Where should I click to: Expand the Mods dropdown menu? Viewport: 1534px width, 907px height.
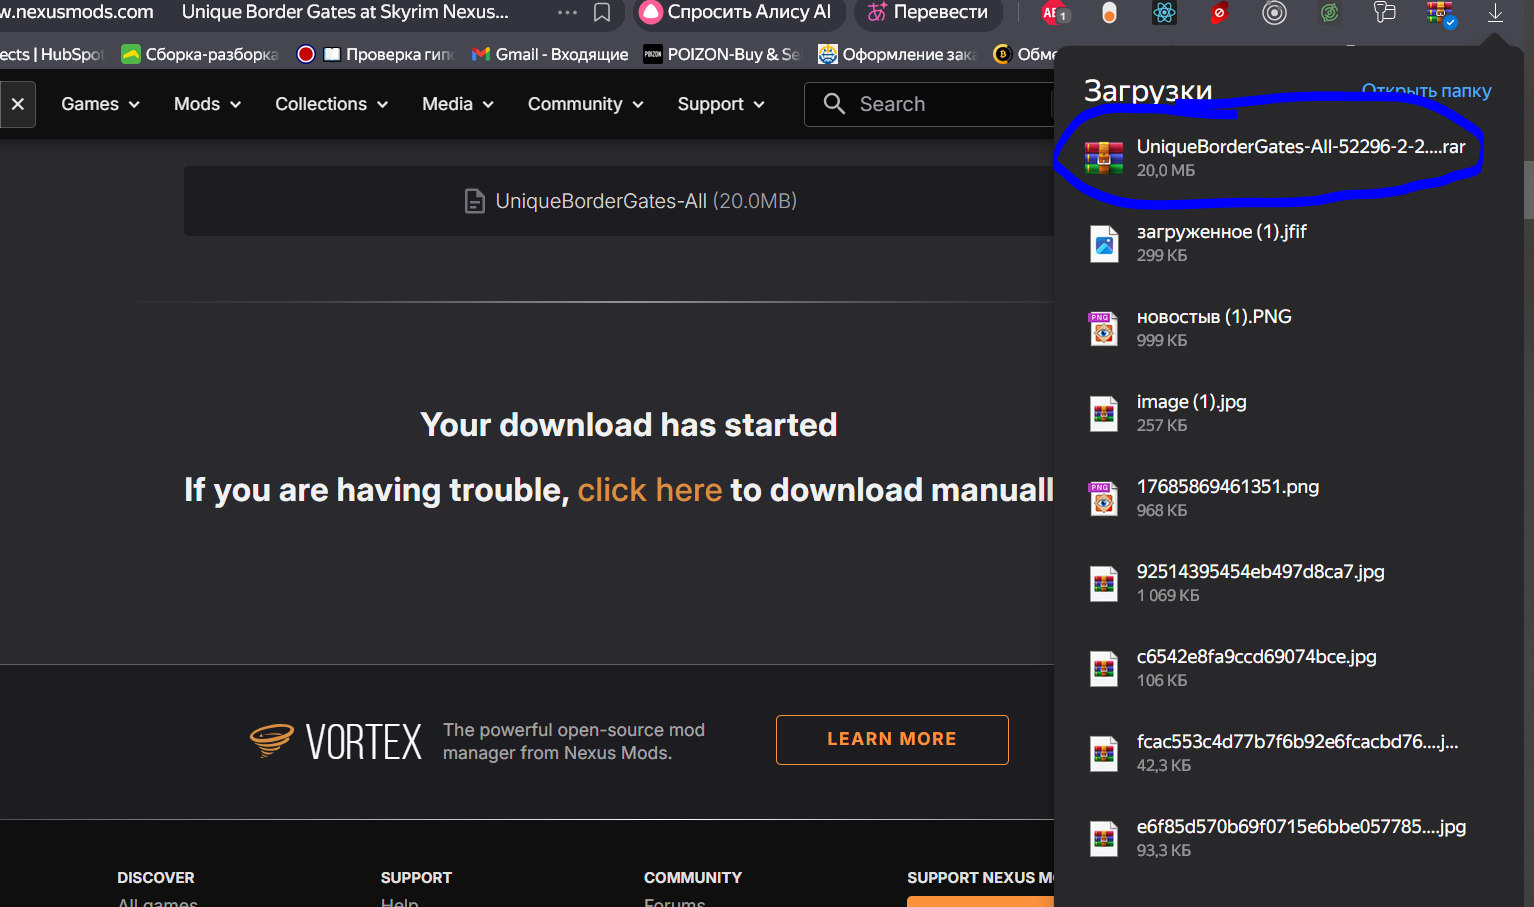[207, 104]
